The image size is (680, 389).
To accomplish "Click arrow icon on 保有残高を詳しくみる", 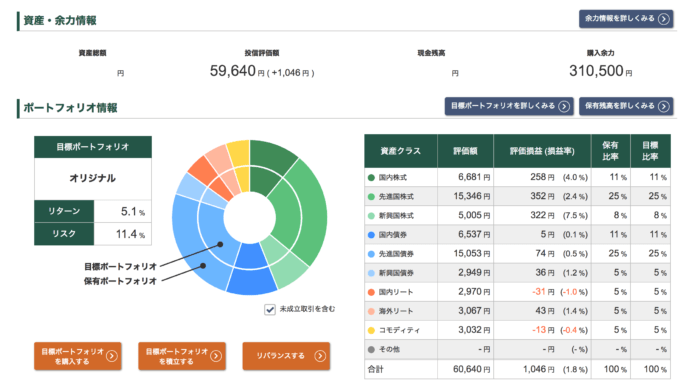I will [664, 106].
